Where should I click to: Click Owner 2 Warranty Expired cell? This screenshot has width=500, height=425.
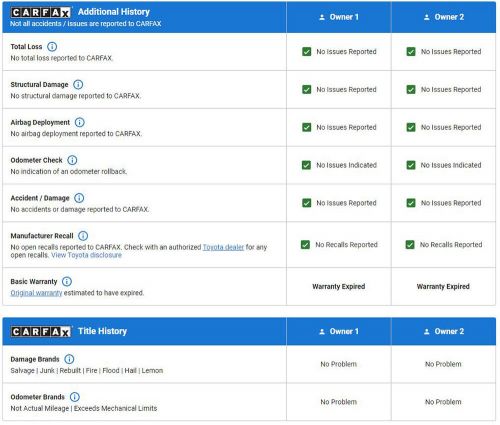443,286
